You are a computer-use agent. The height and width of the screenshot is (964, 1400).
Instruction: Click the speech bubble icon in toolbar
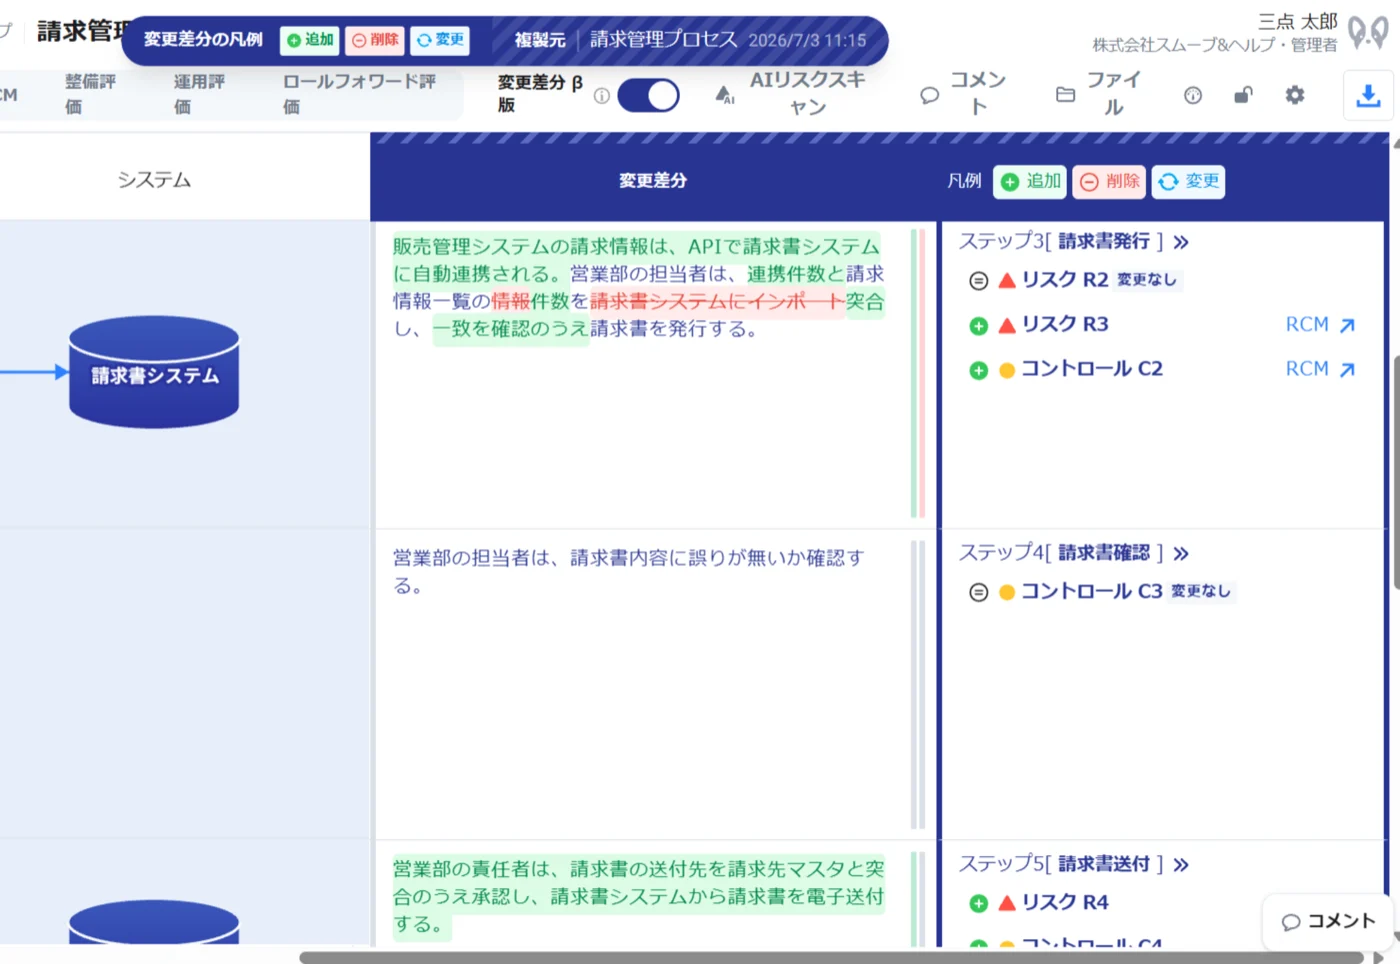point(930,96)
